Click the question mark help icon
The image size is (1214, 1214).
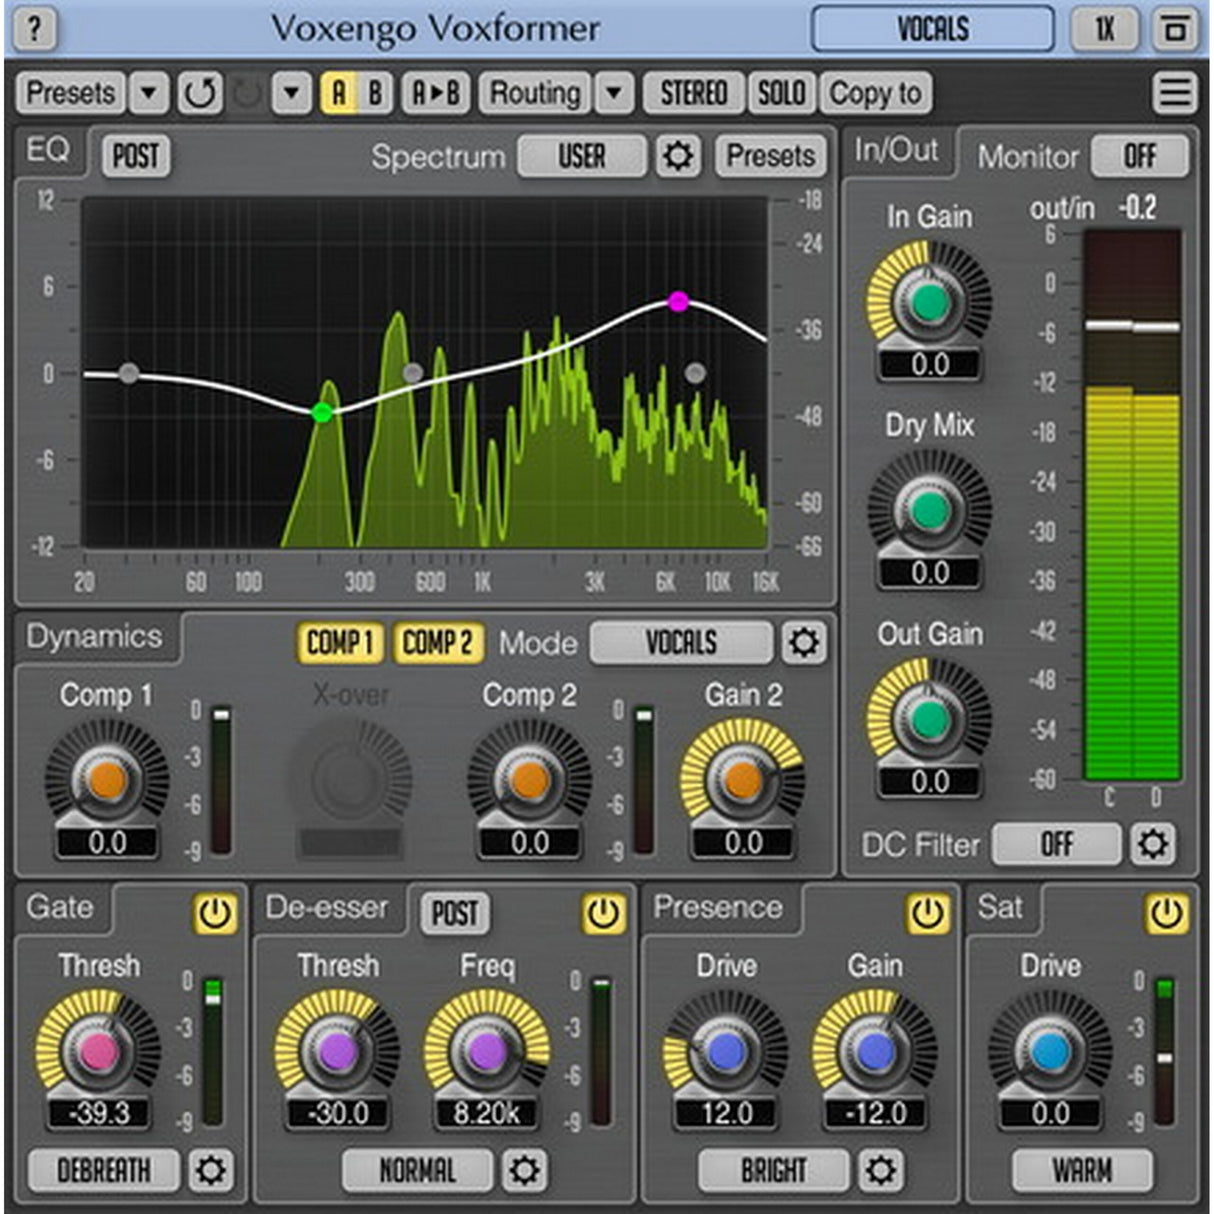(x=36, y=29)
